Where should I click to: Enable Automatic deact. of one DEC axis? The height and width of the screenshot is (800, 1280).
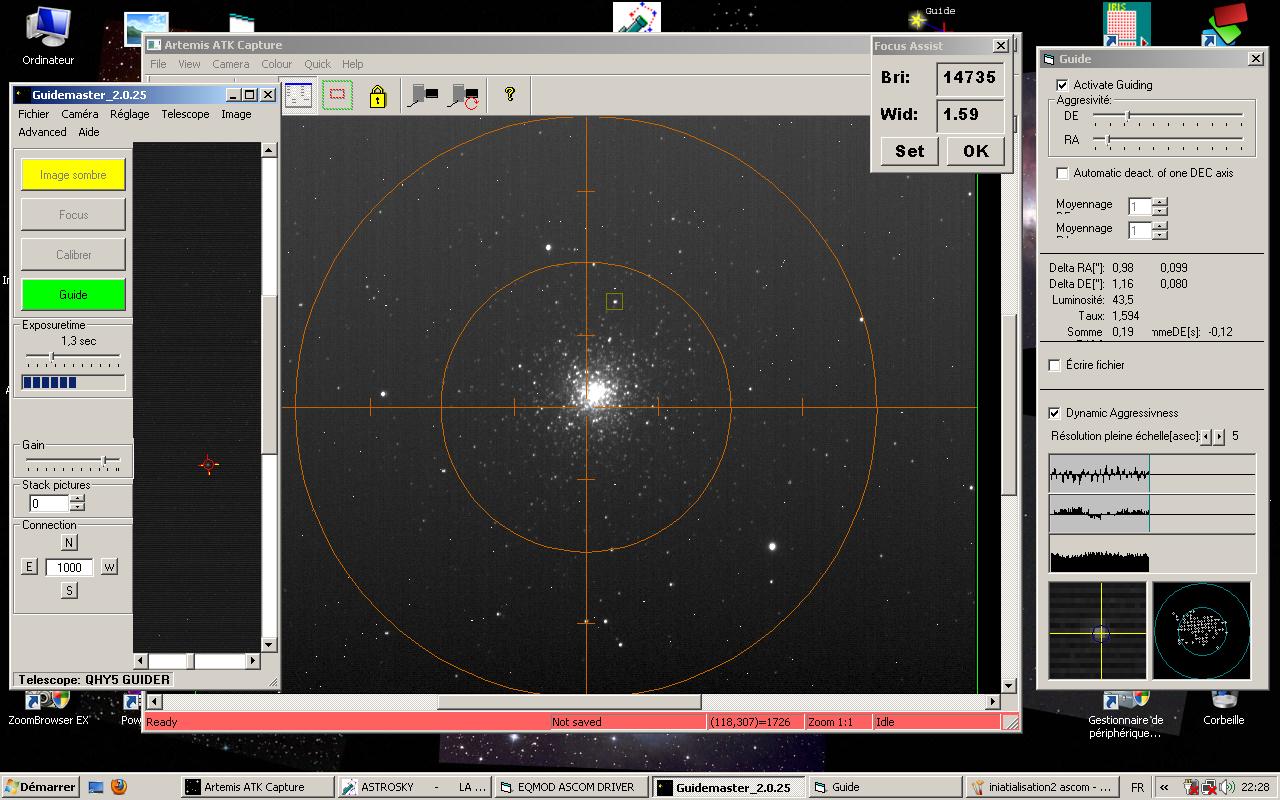1062,173
